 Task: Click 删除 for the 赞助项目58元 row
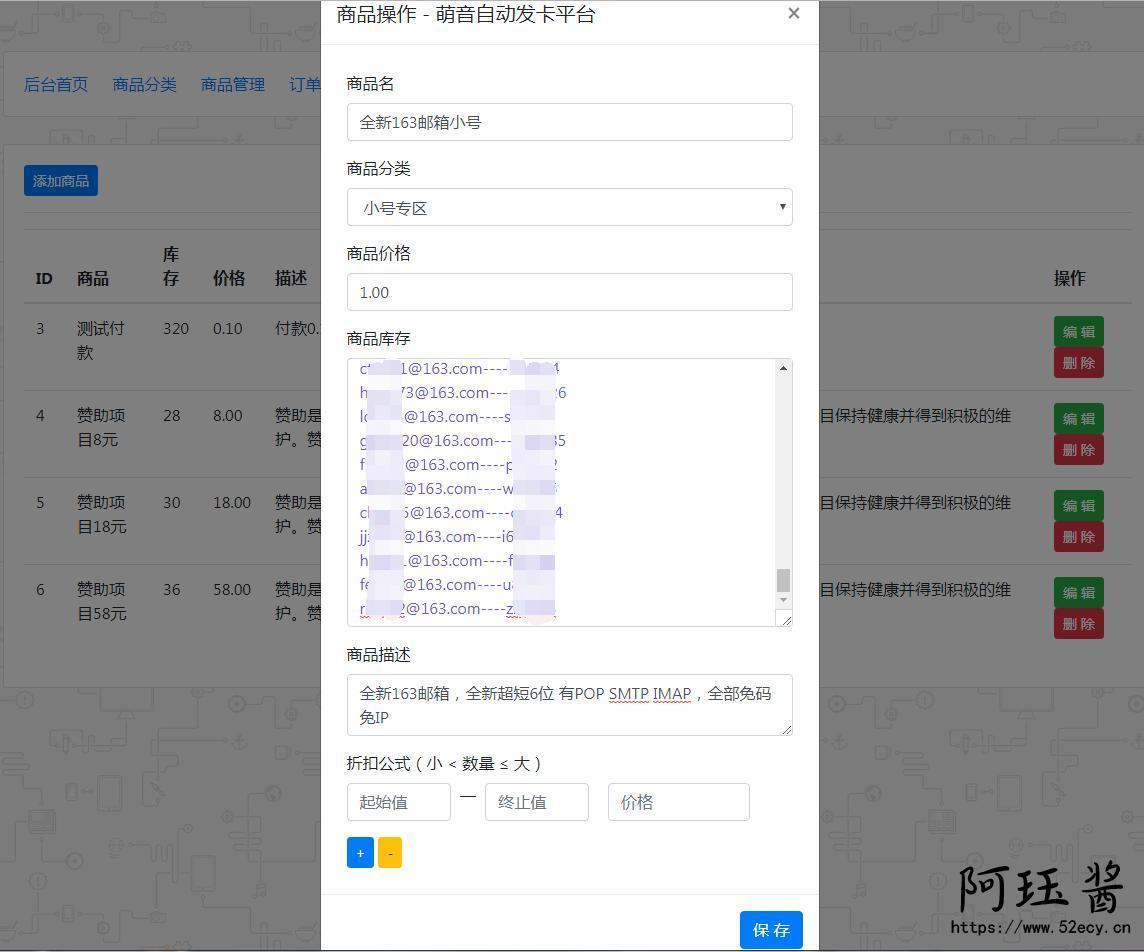1078,624
